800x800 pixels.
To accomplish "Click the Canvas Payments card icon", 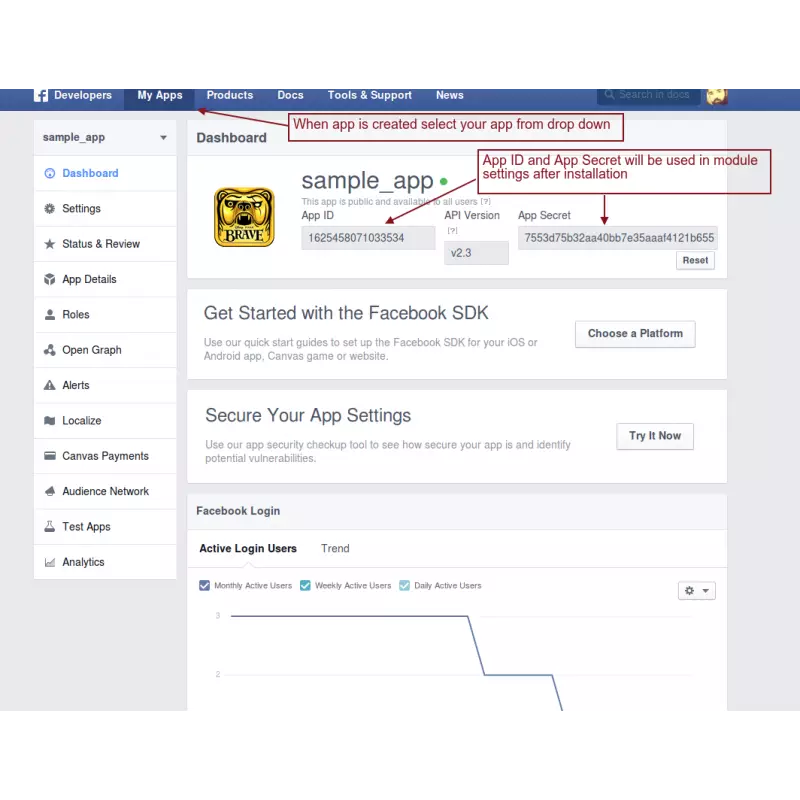I will pos(49,456).
